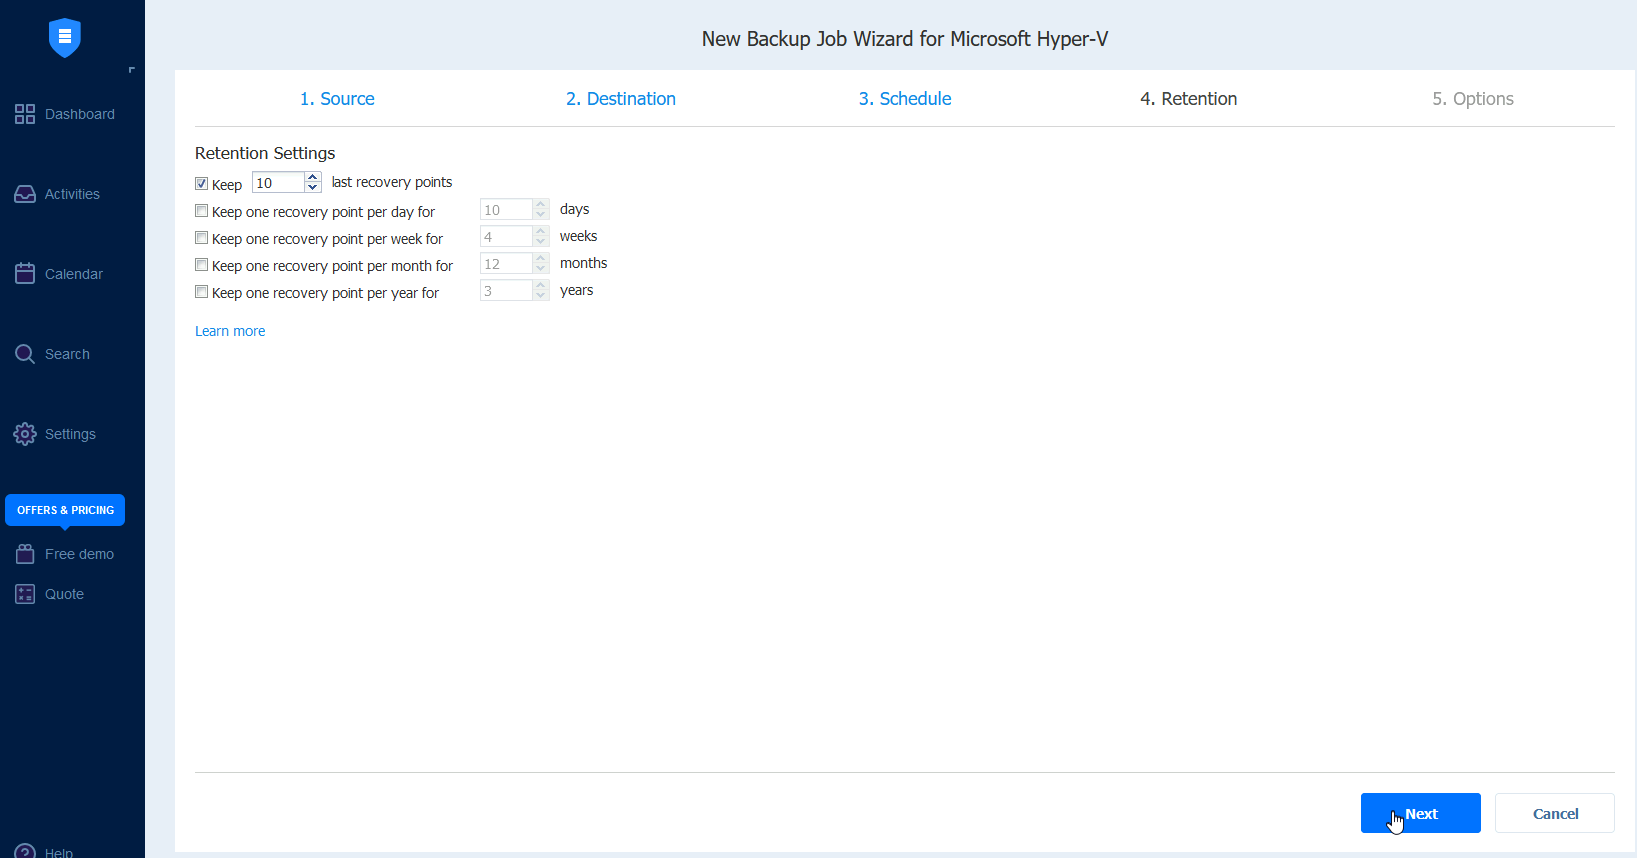Image resolution: width=1637 pixels, height=858 pixels.
Task: Click the wizard title text
Action: (905, 39)
